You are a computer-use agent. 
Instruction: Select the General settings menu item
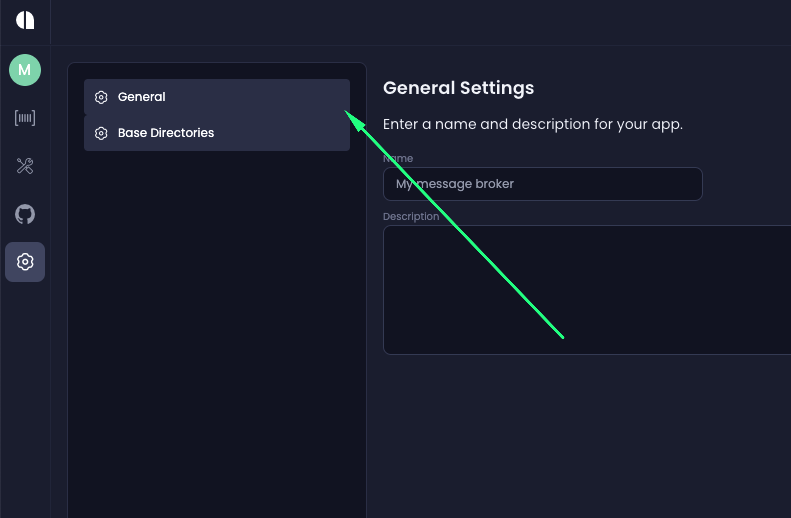click(217, 97)
